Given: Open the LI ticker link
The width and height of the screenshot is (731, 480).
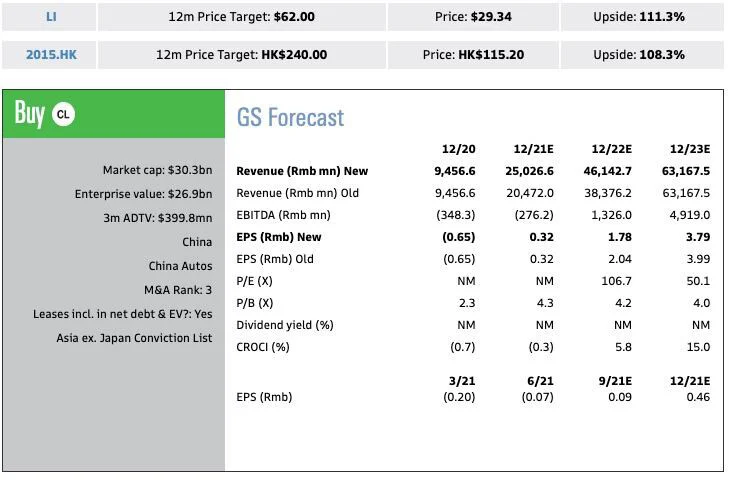Looking at the screenshot, I should click(x=51, y=17).
